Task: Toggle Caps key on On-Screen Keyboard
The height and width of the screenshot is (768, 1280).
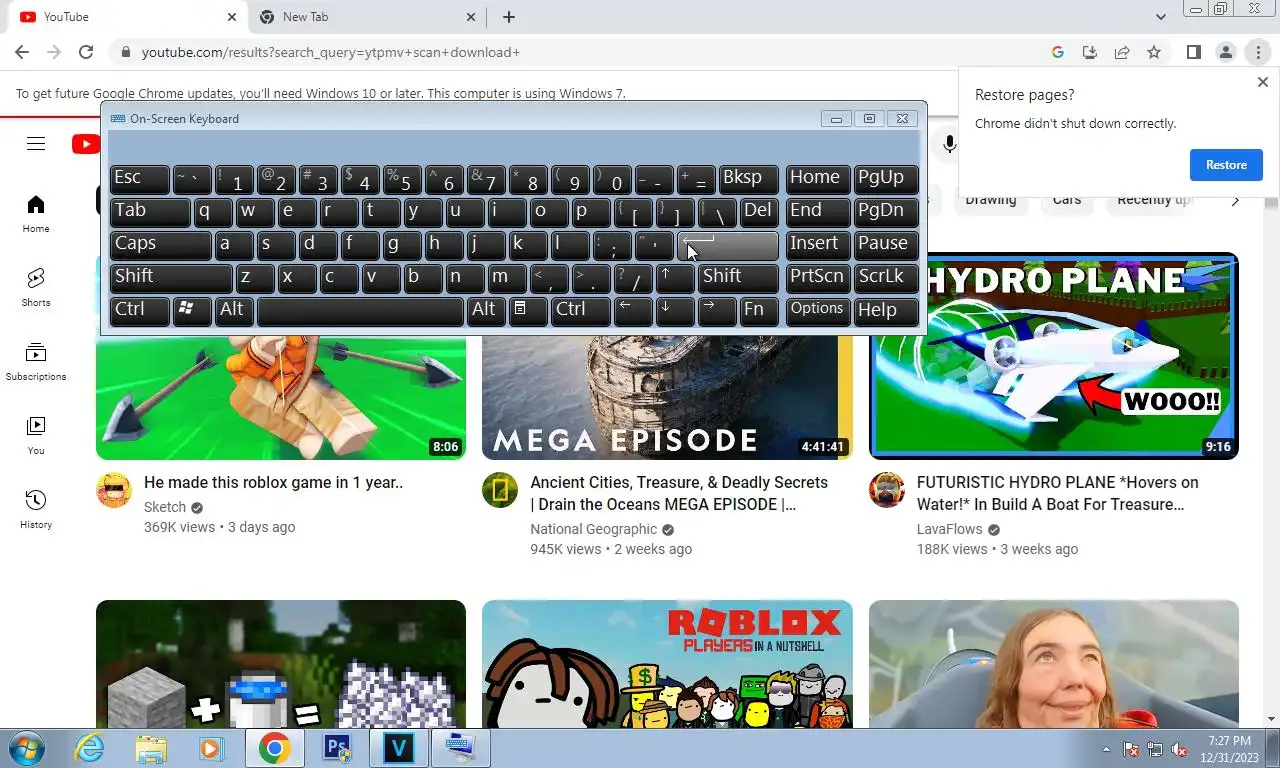Action: (x=160, y=245)
